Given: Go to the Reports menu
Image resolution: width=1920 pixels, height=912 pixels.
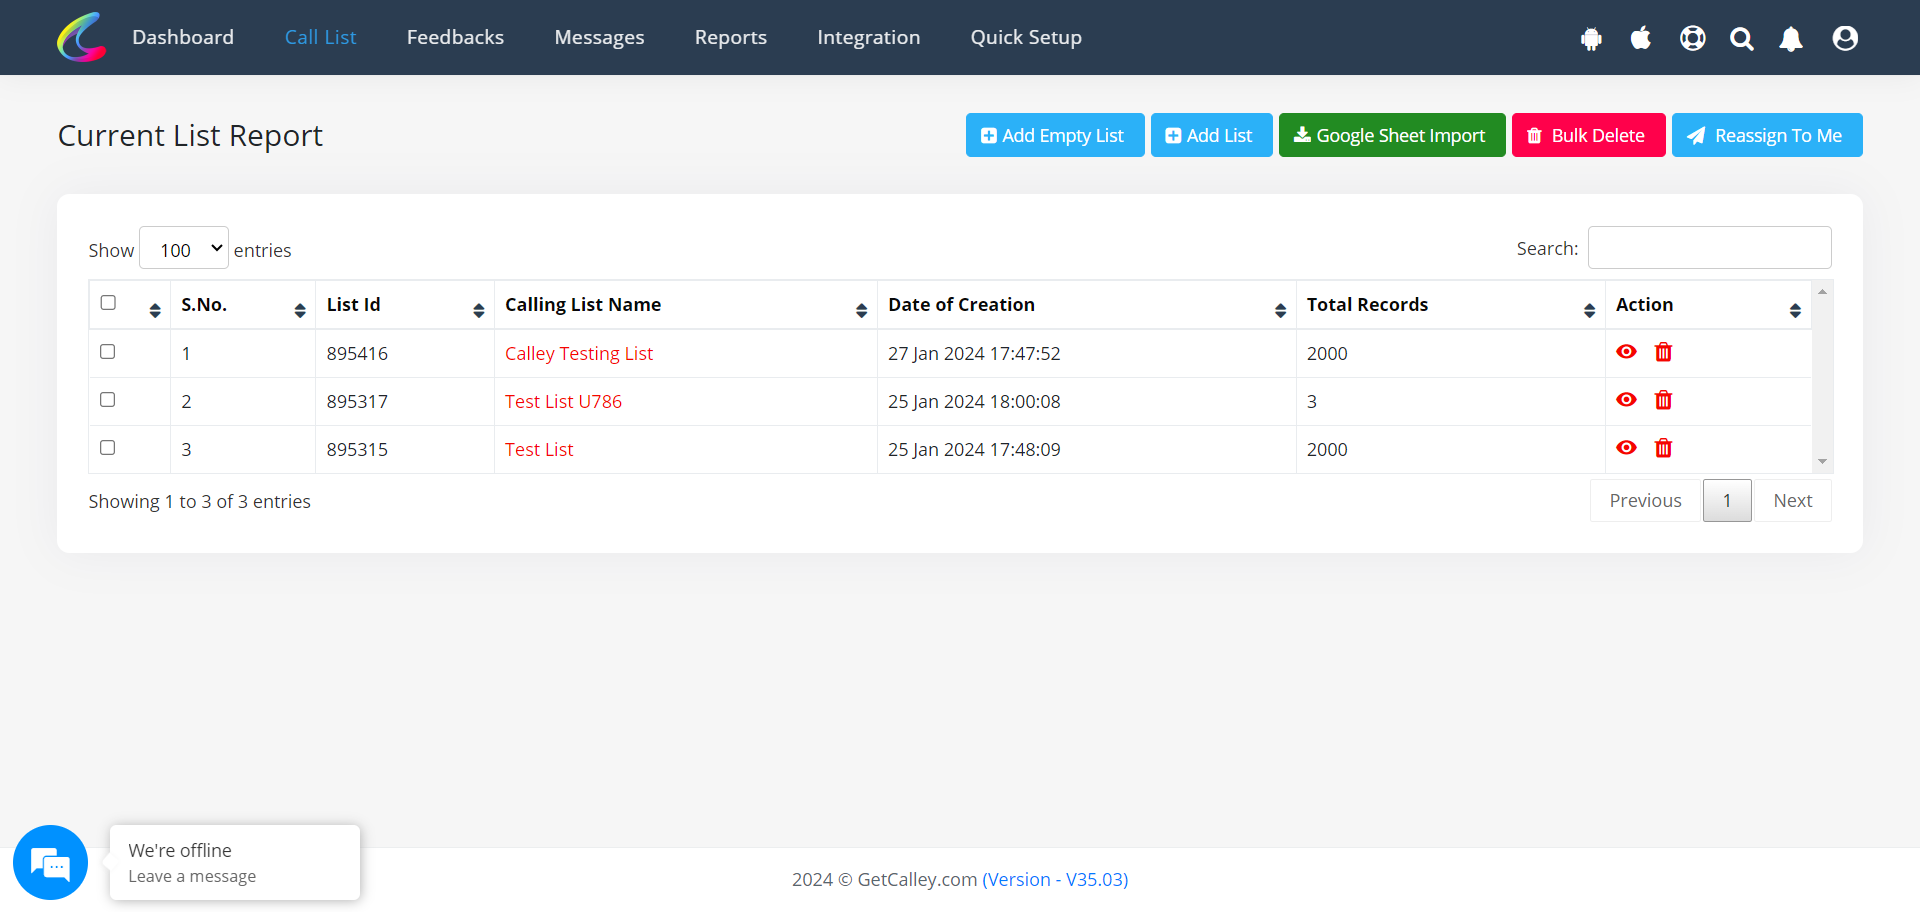Looking at the screenshot, I should [730, 37].
